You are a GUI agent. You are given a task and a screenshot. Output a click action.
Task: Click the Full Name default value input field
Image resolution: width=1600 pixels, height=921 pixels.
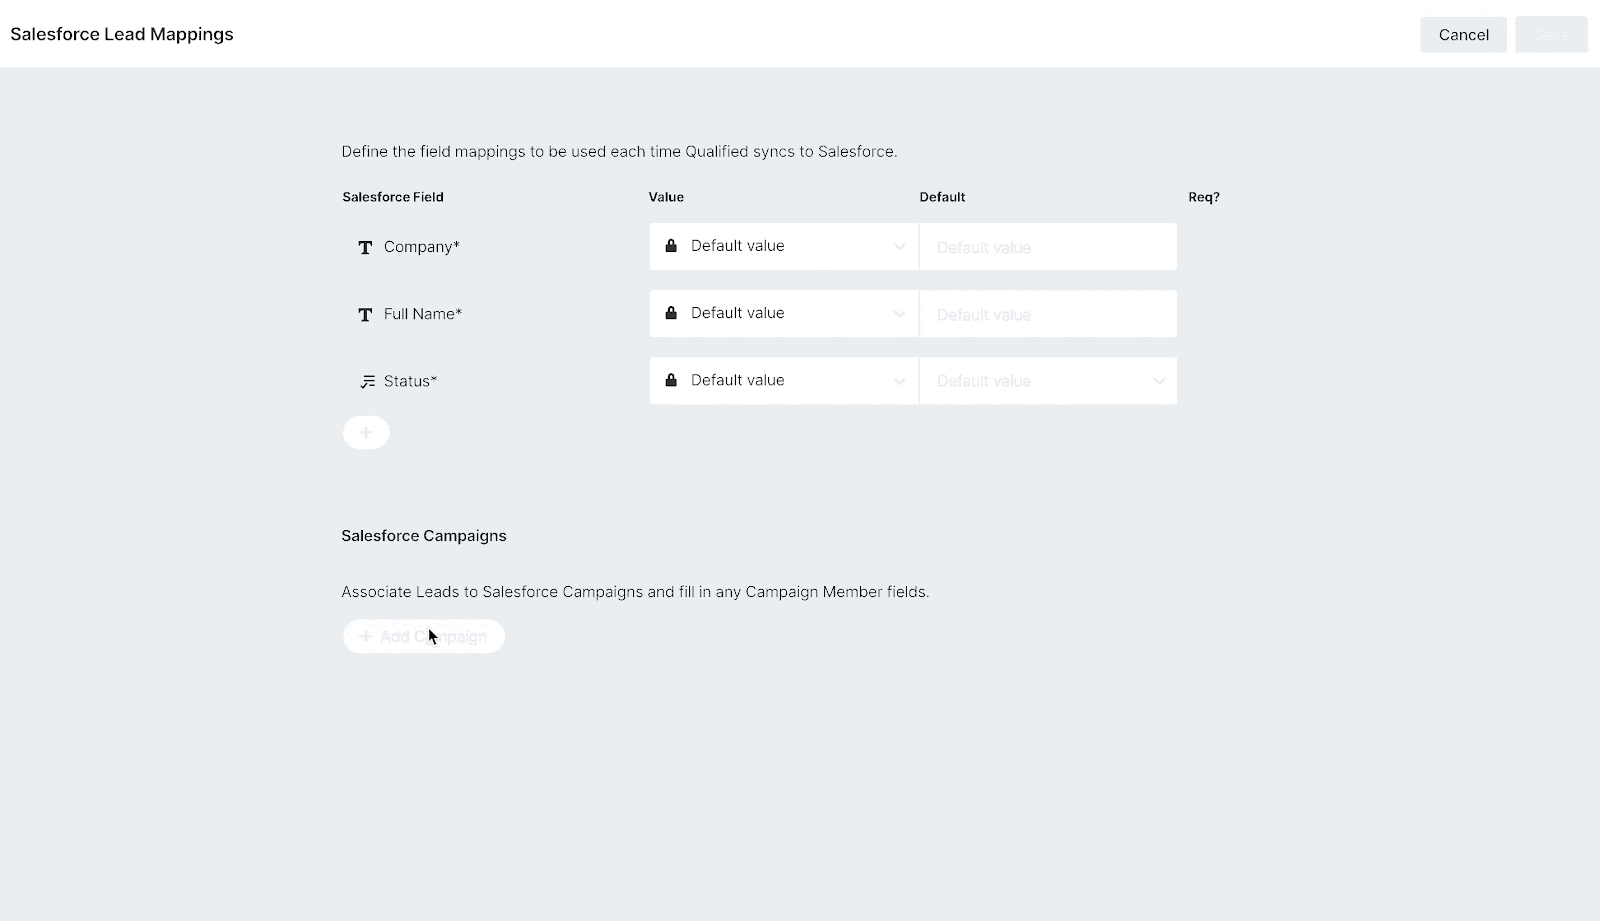click(x=1047, y=313)
